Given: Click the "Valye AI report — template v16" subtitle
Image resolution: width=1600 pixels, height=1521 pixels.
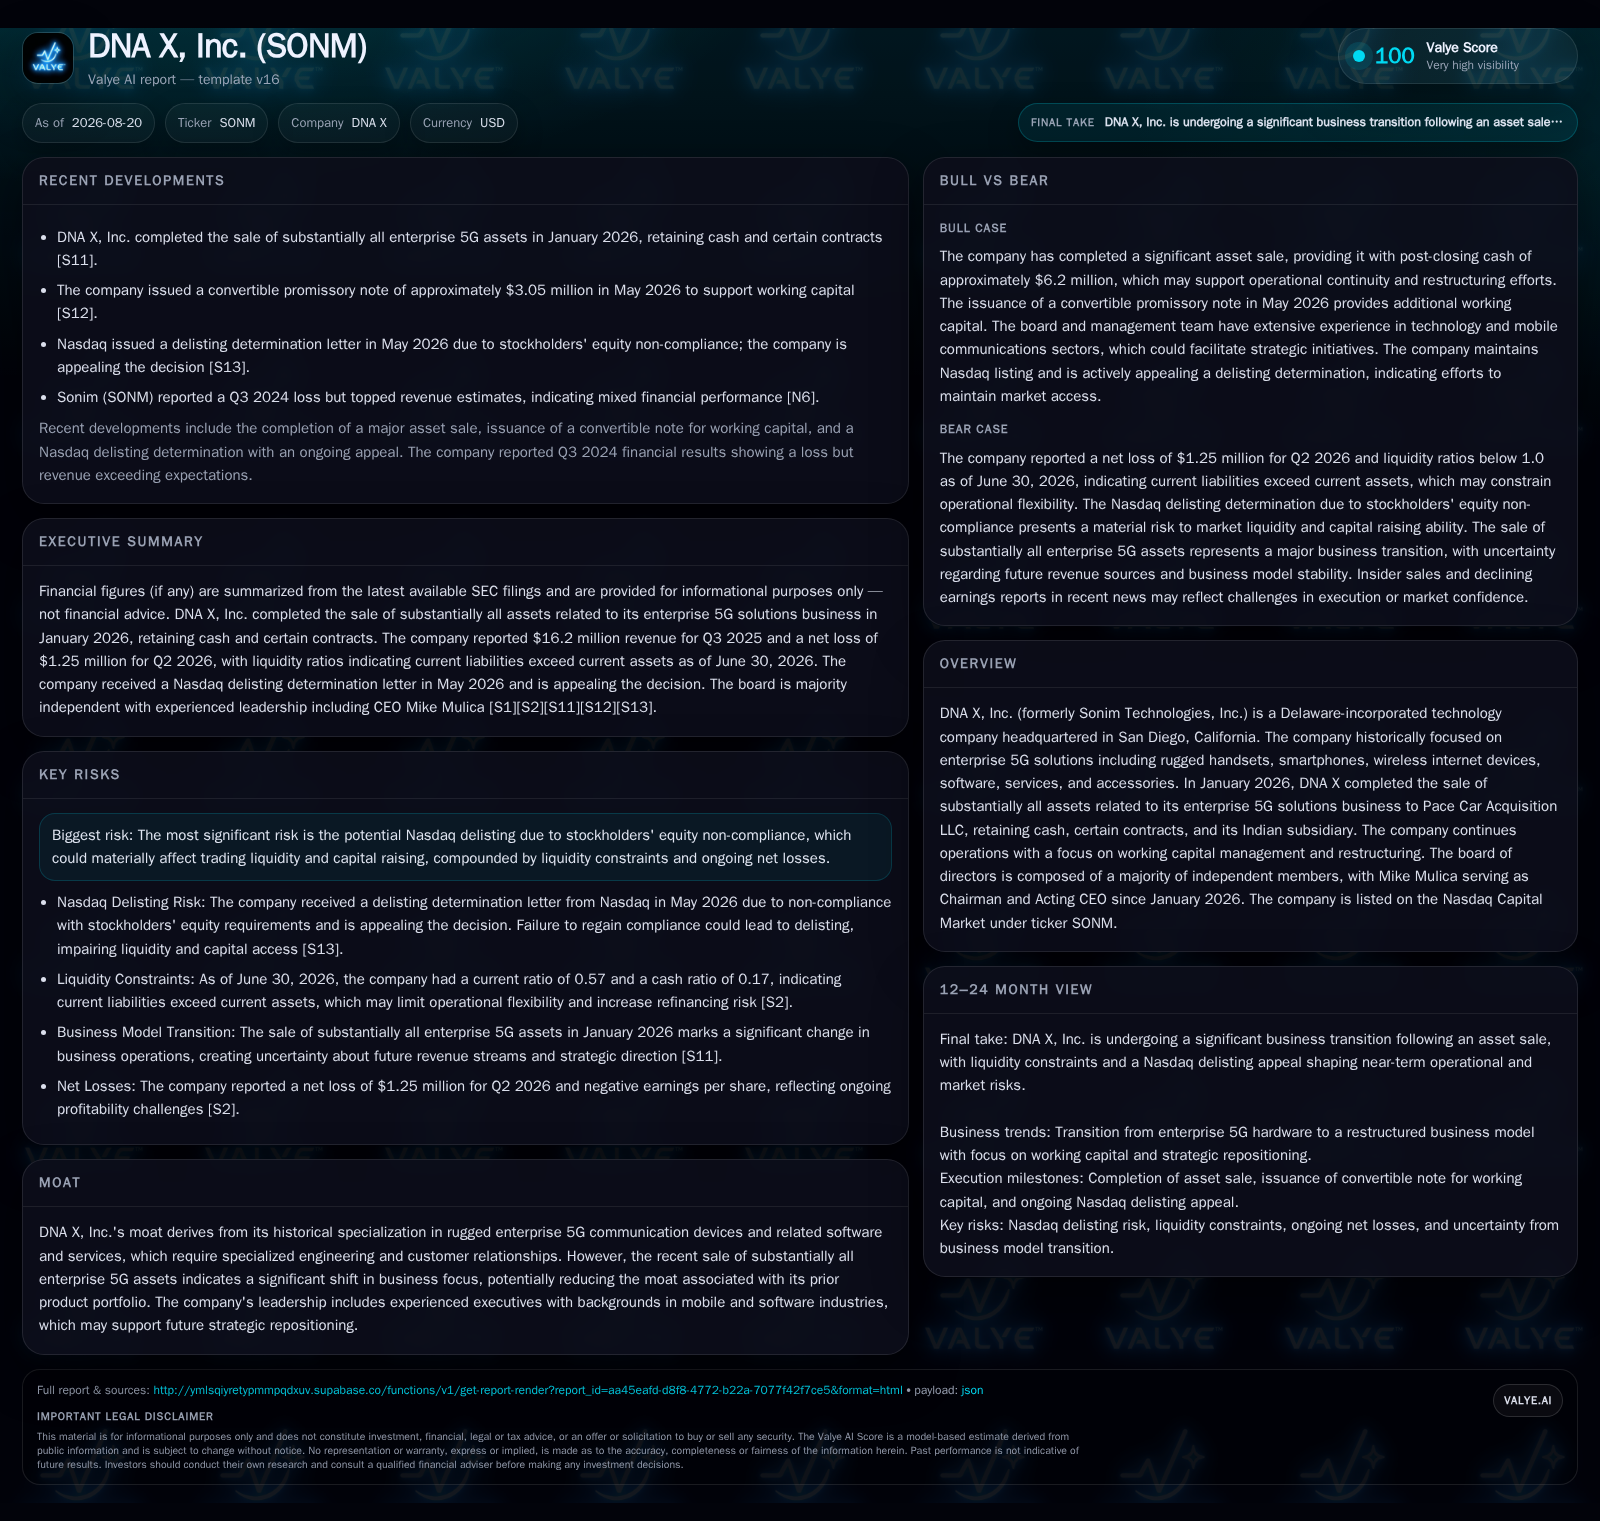Looking at the screenshot, I should coord(184,80).
